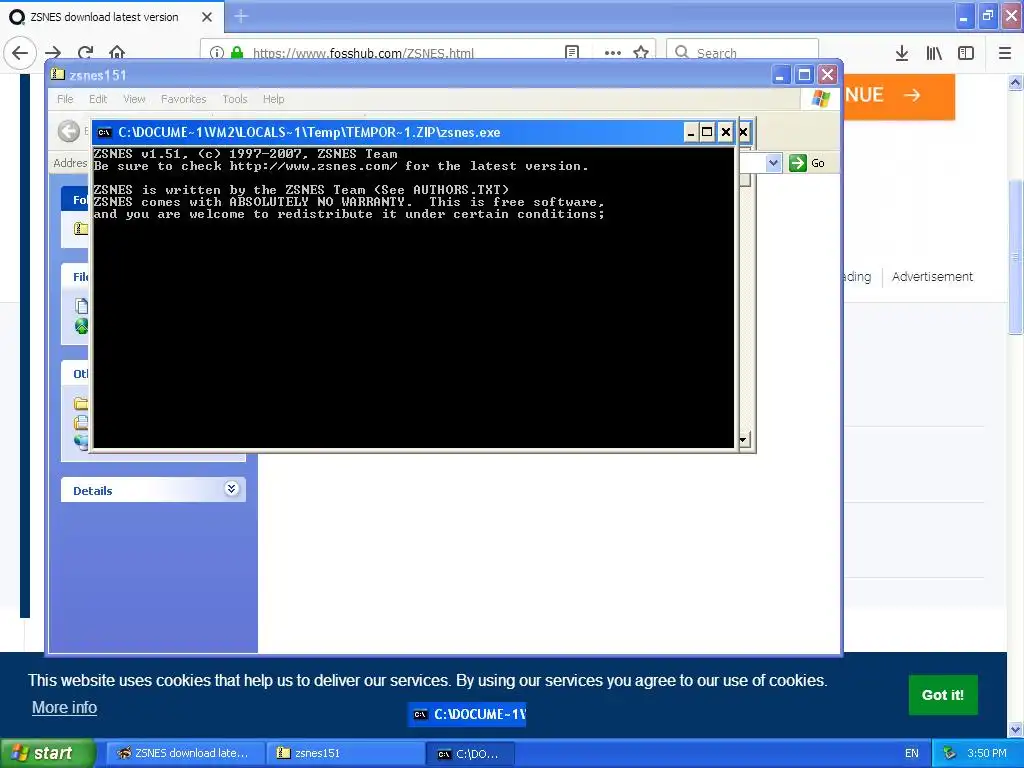Minimize the zsnes.exe console window
Viewport: 1024px width, 768px height.
coord(691,133)
